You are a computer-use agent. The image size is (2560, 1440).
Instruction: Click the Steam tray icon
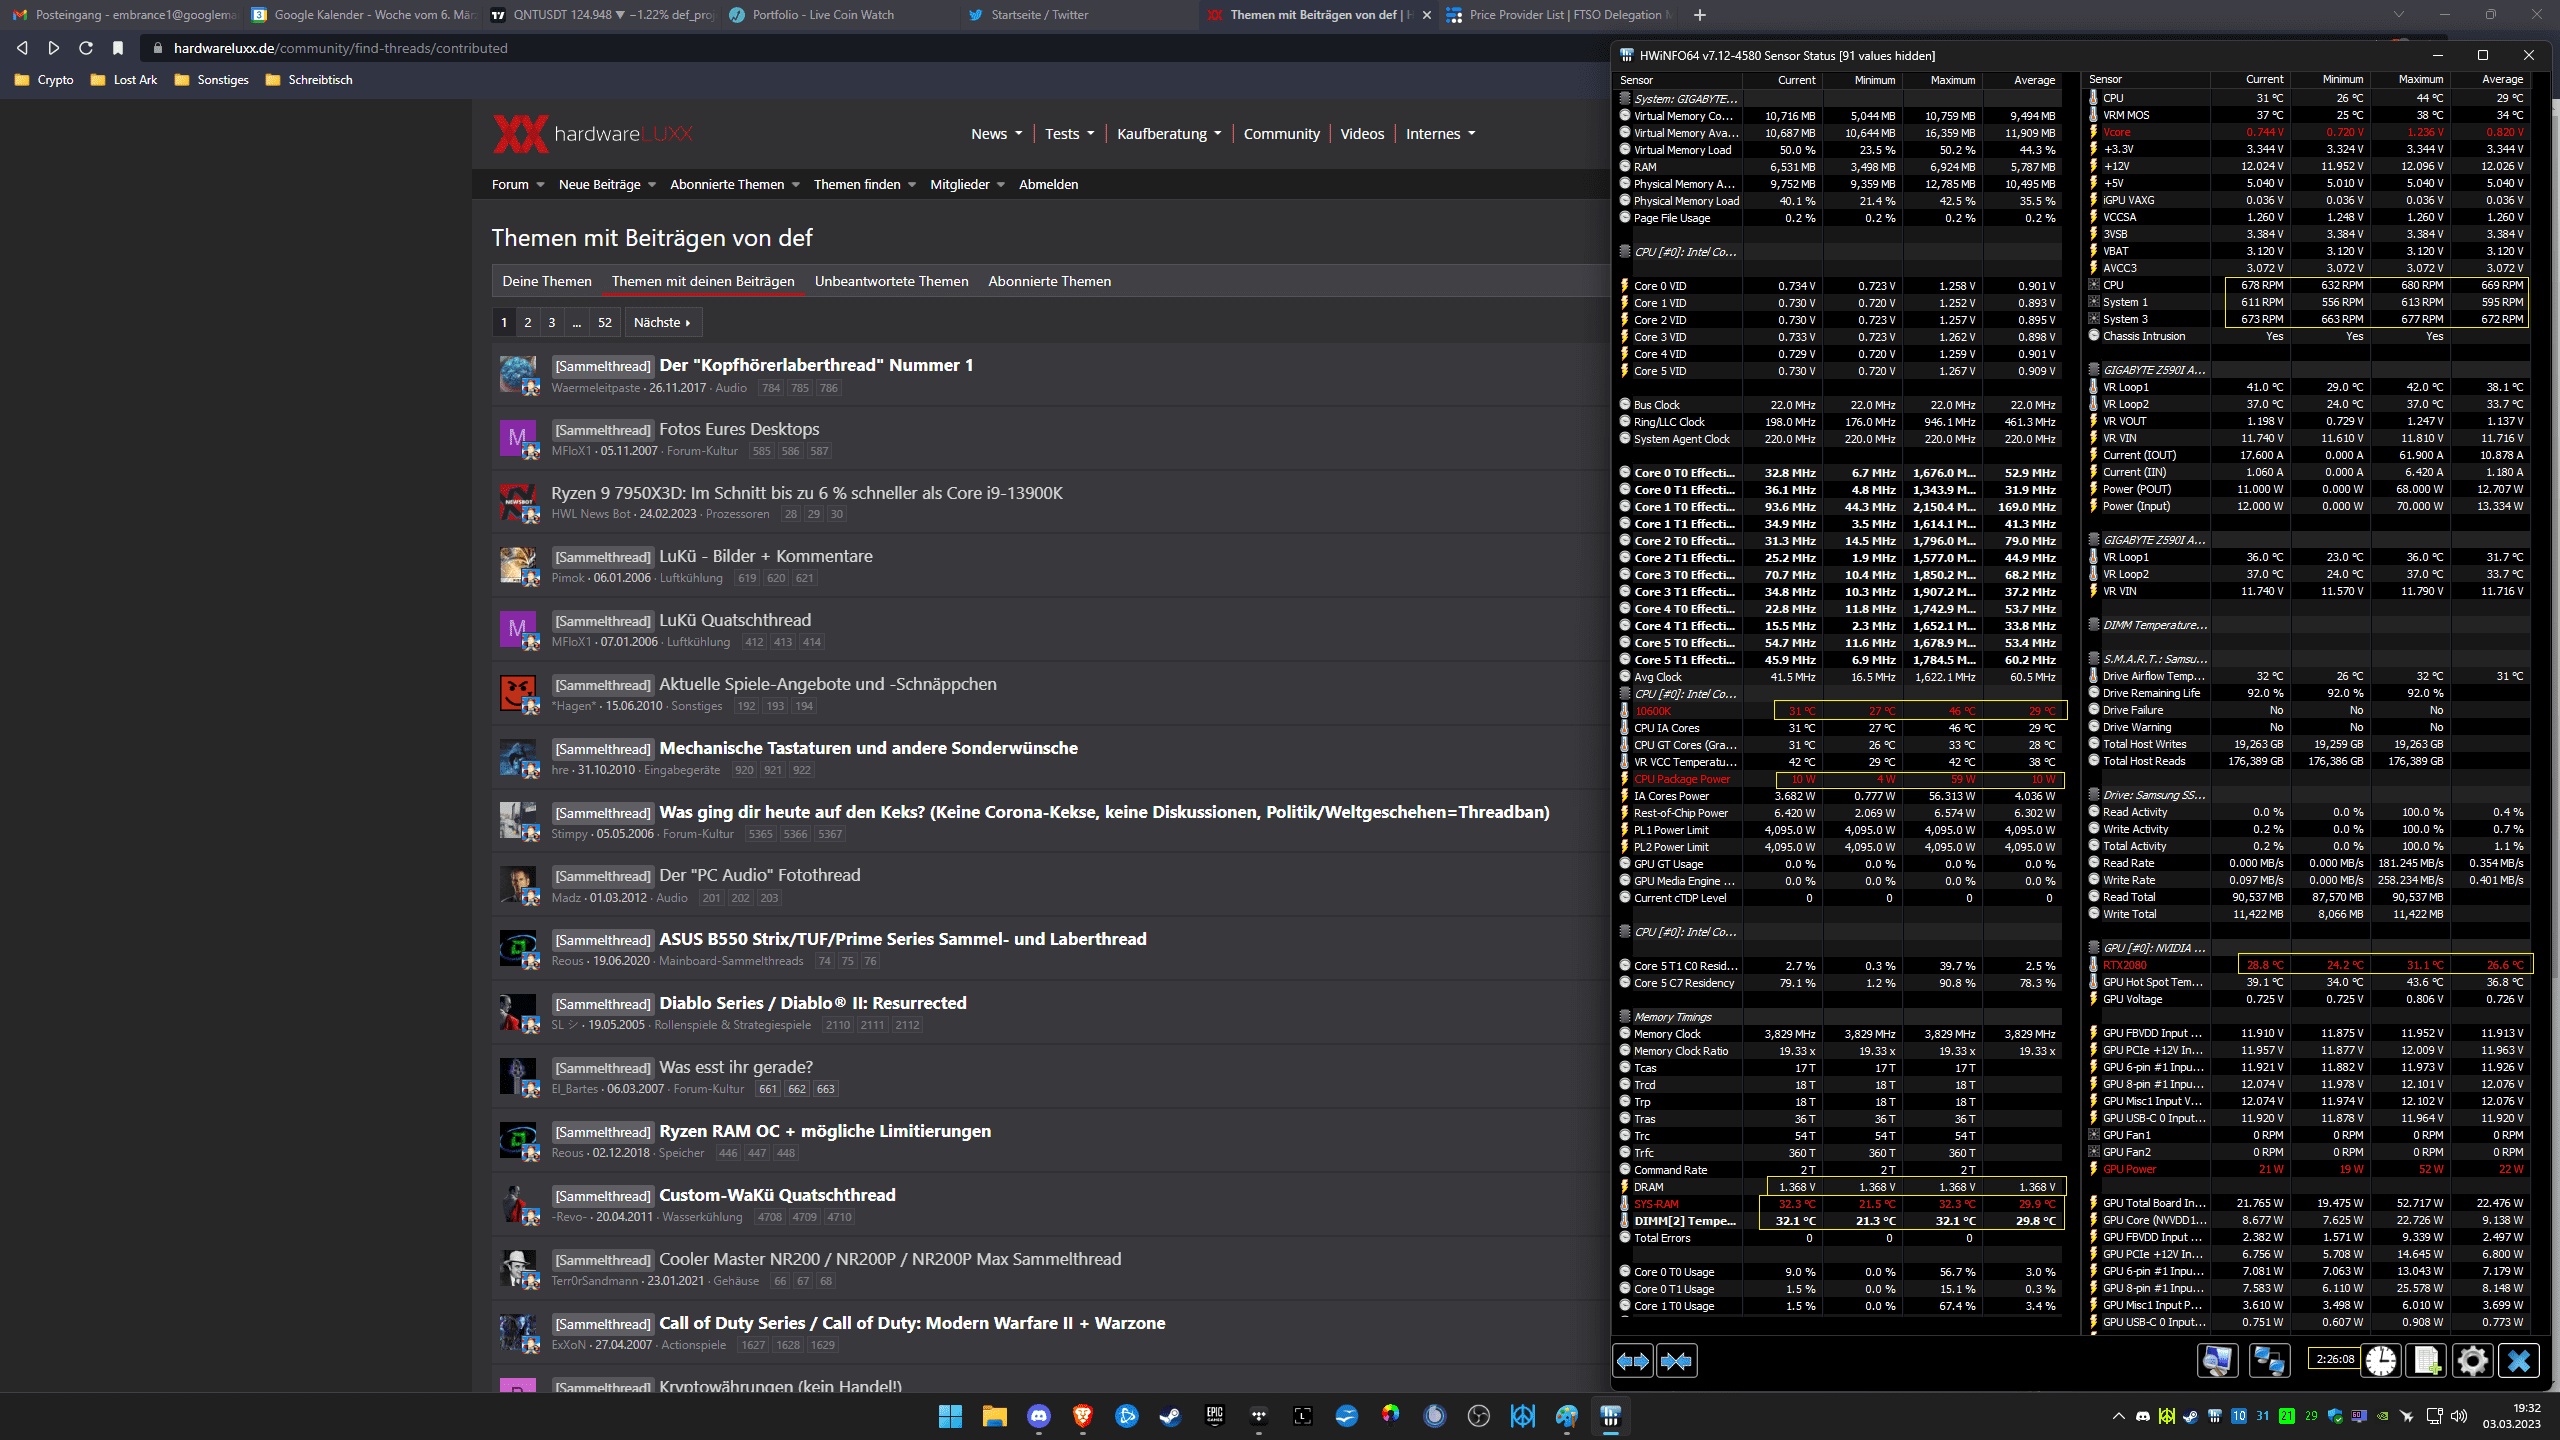pos(2190,1416)
